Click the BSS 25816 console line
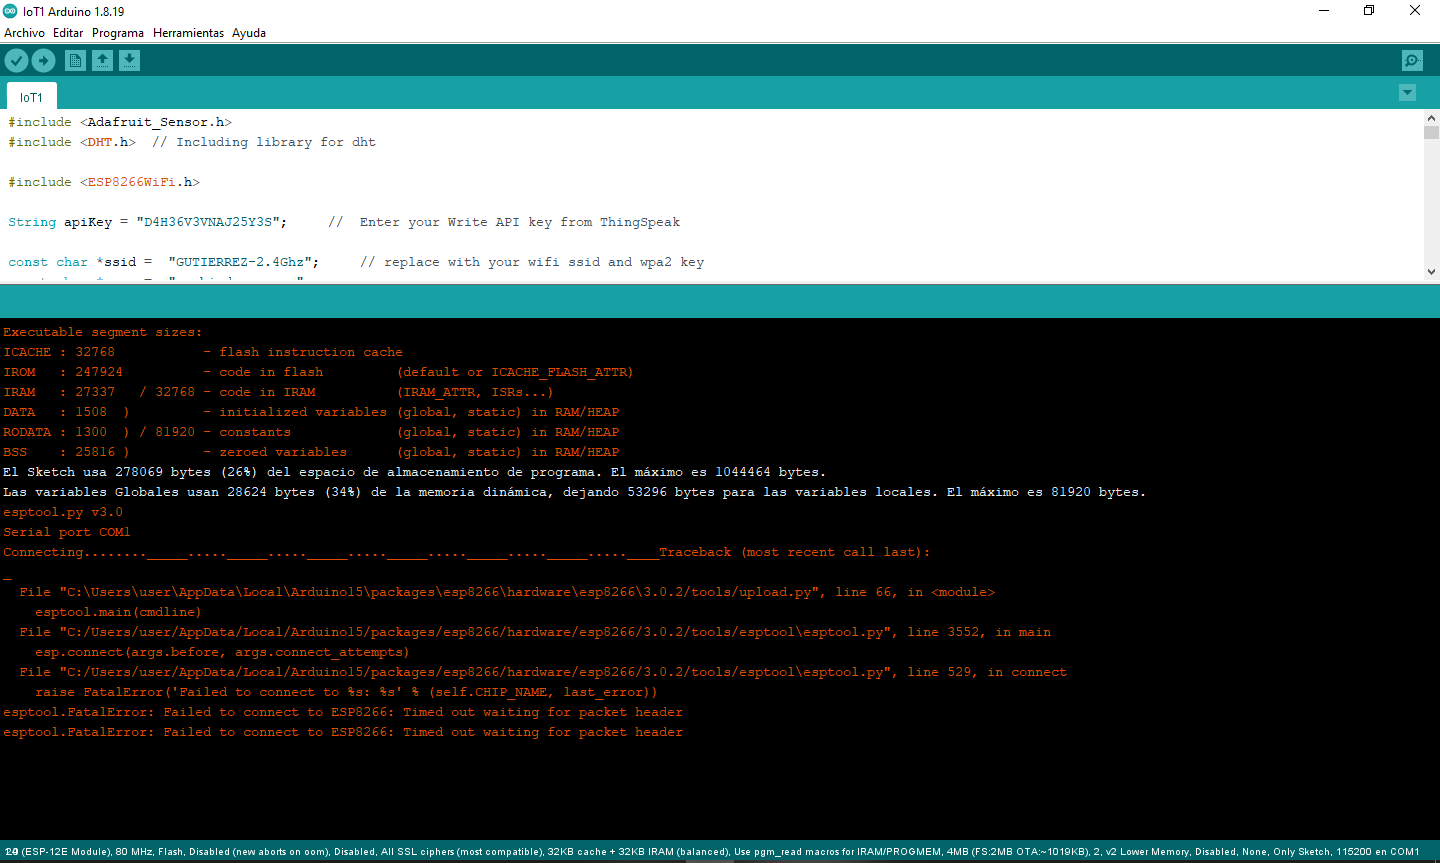The height and width of the screenshot is (863, 1440). pyautogui.click(x=311, y=452)
